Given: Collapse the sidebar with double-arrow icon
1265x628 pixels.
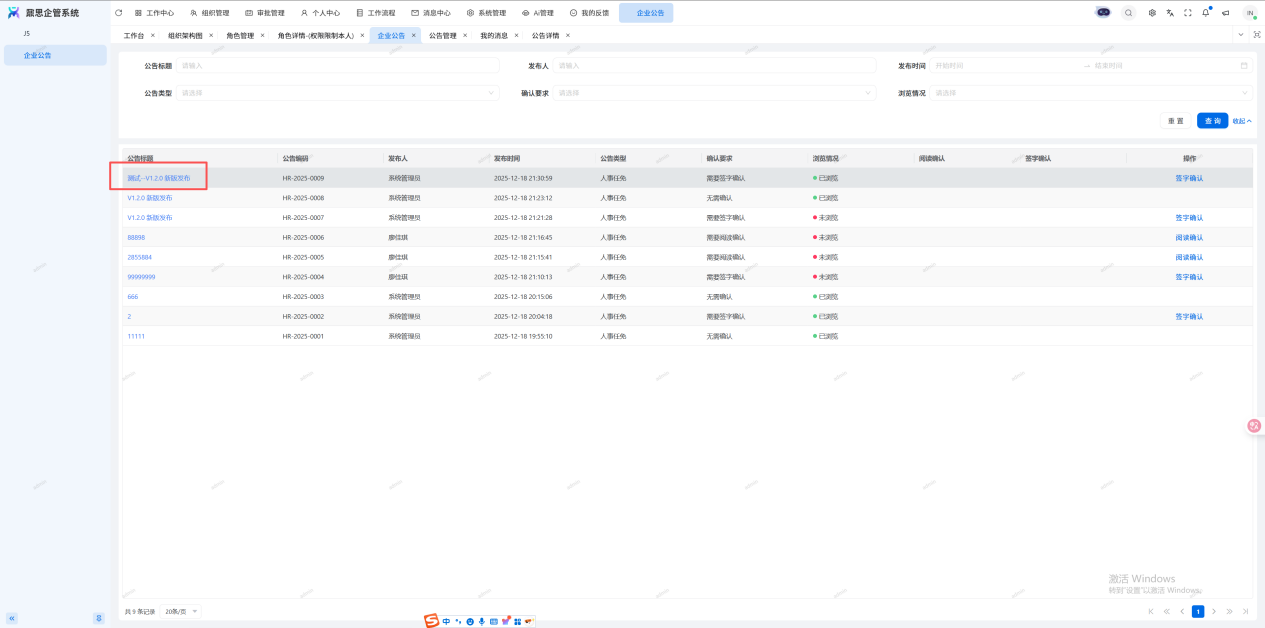Looking at the screenshot, I should coord(12,618).
